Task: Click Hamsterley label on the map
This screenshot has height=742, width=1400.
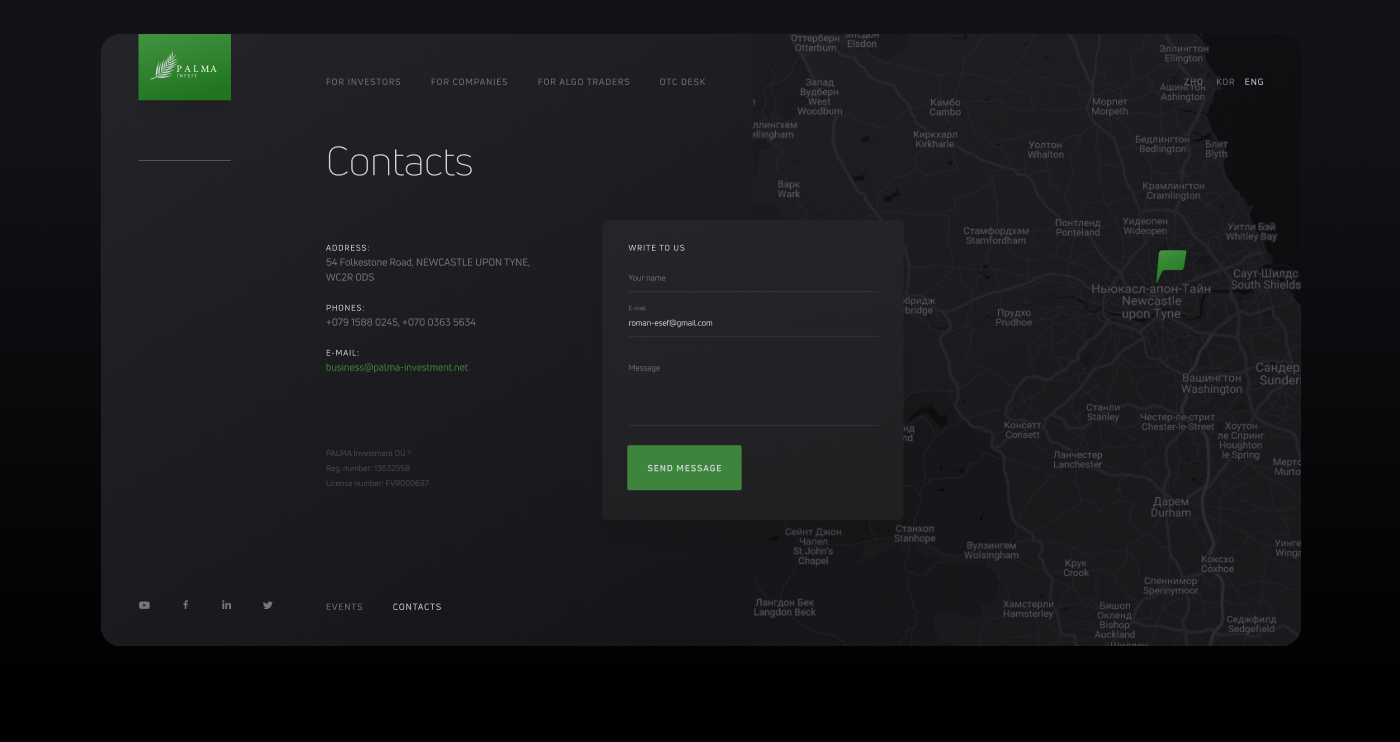Action: tap(1029, 609)
